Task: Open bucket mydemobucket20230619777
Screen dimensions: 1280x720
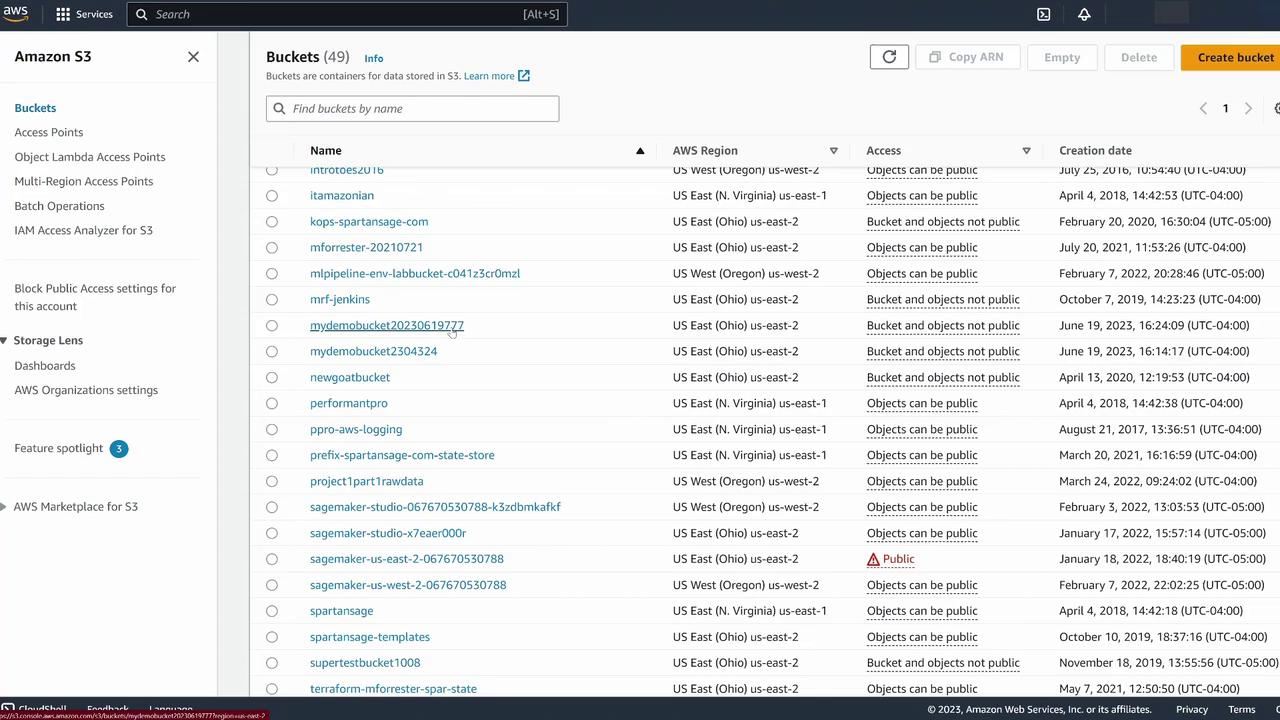Action: 387,326
